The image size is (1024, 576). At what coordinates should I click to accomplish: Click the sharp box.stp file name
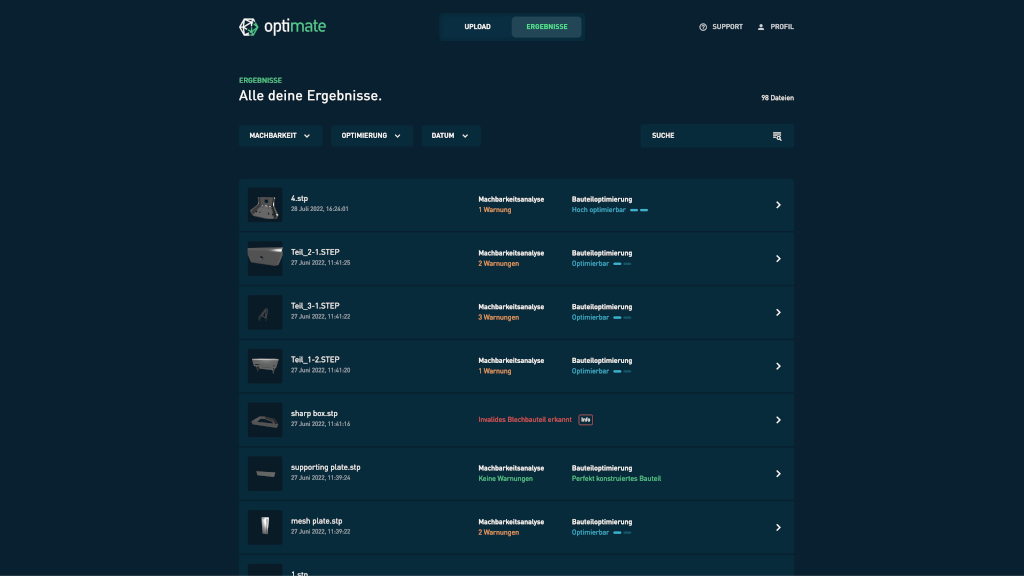click(314, 413)
